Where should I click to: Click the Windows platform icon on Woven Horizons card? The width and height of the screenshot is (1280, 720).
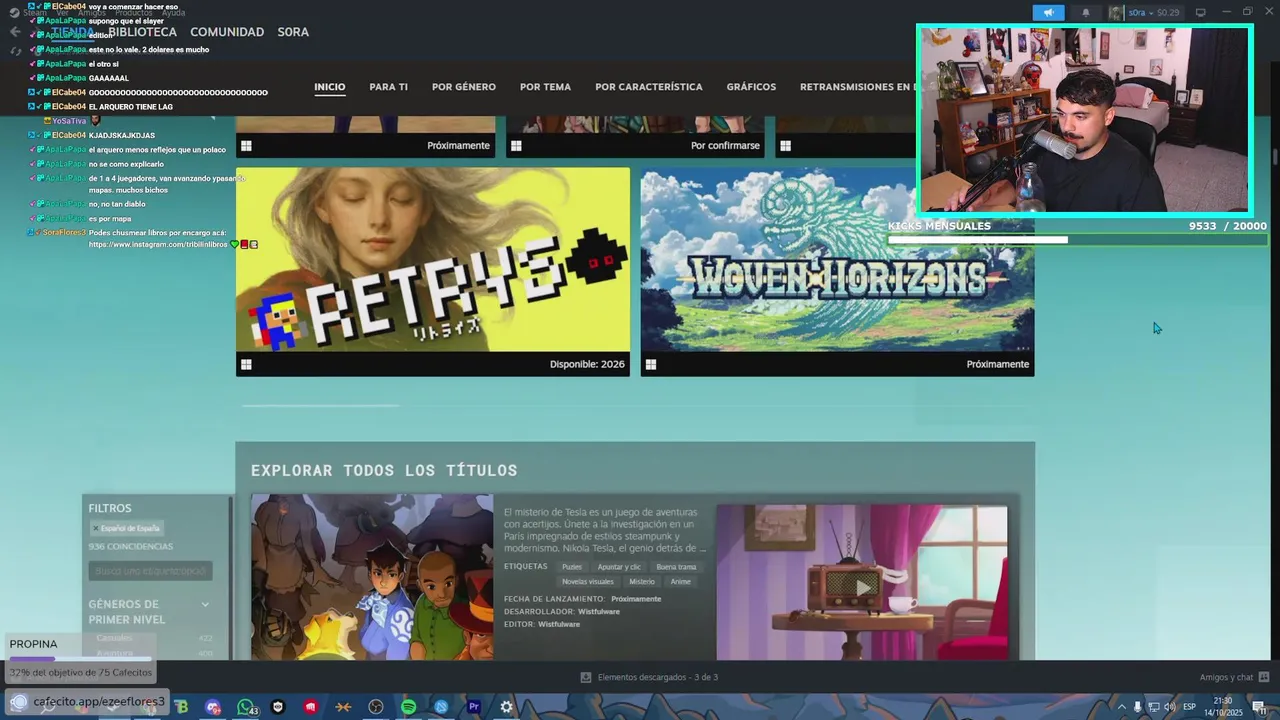click(650, 365)
